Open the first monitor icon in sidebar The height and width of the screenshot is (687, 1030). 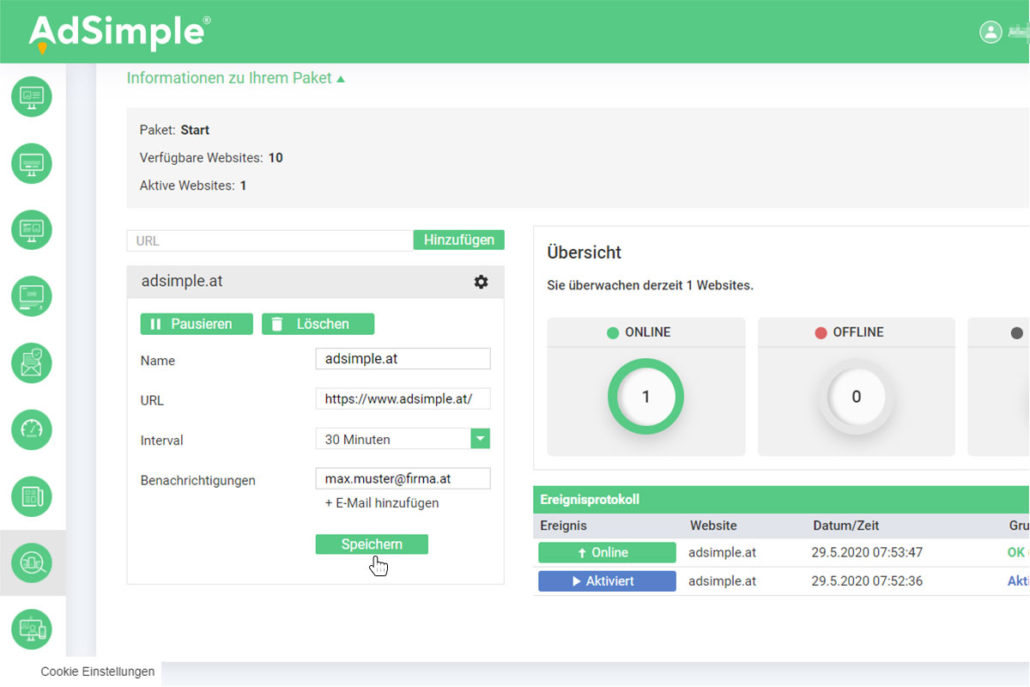click(x=31, y=97)
